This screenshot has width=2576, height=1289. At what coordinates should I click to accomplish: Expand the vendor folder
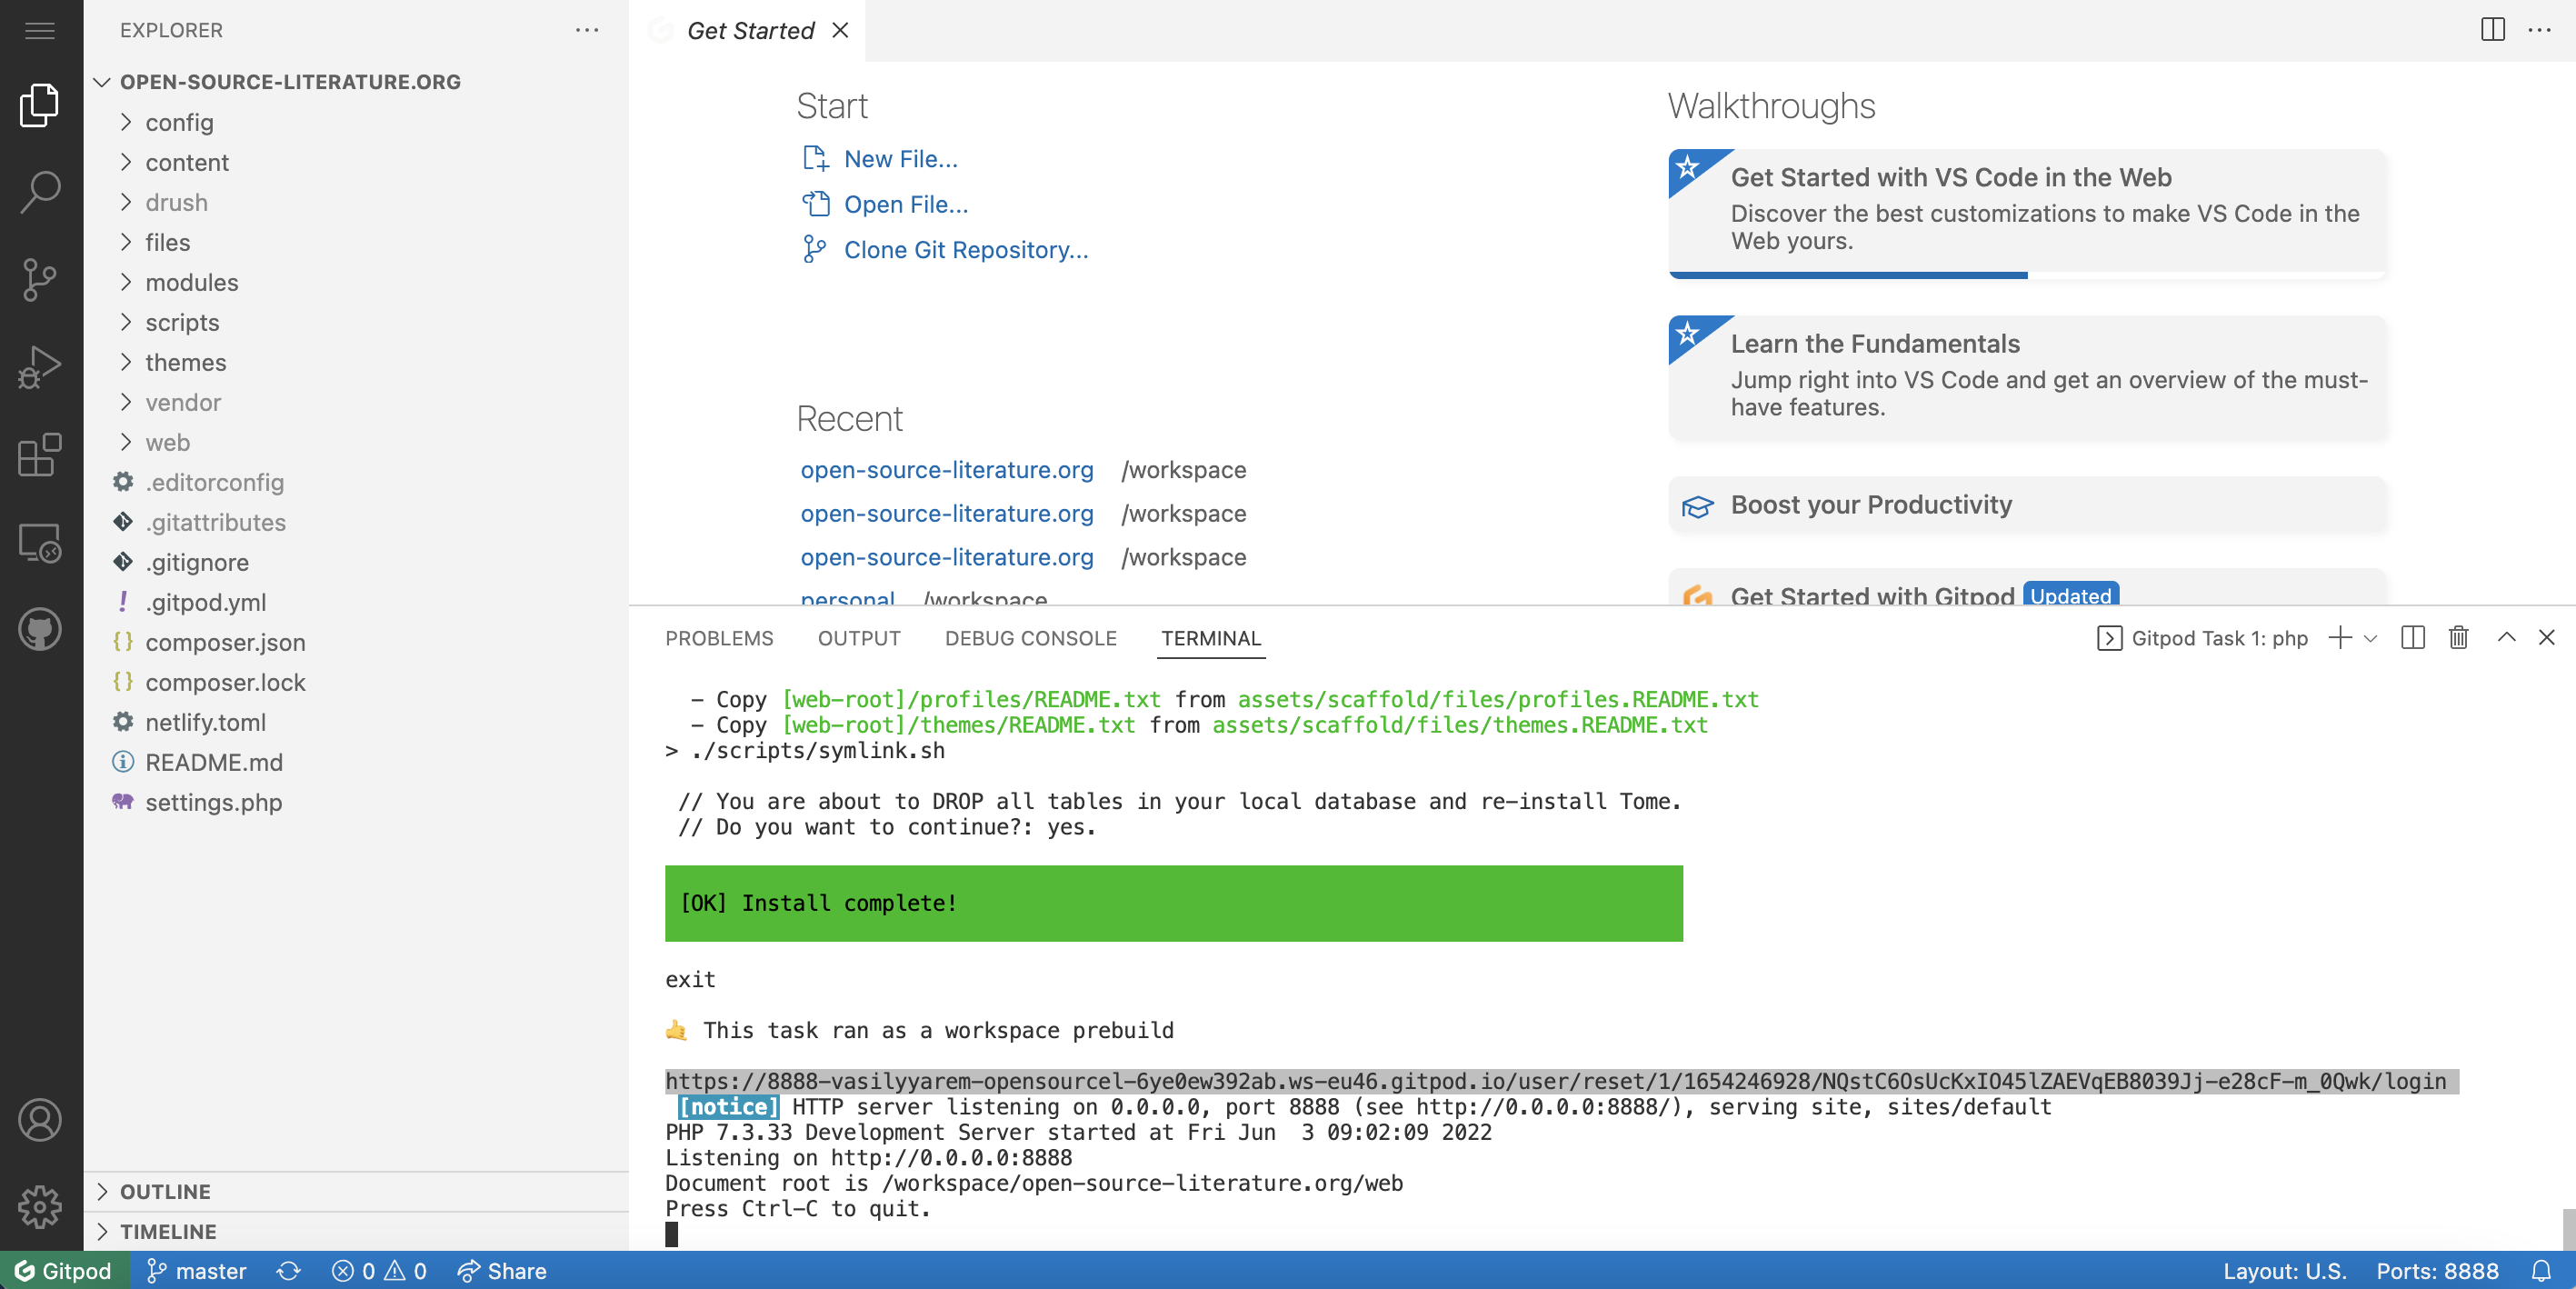pos(356,402)
